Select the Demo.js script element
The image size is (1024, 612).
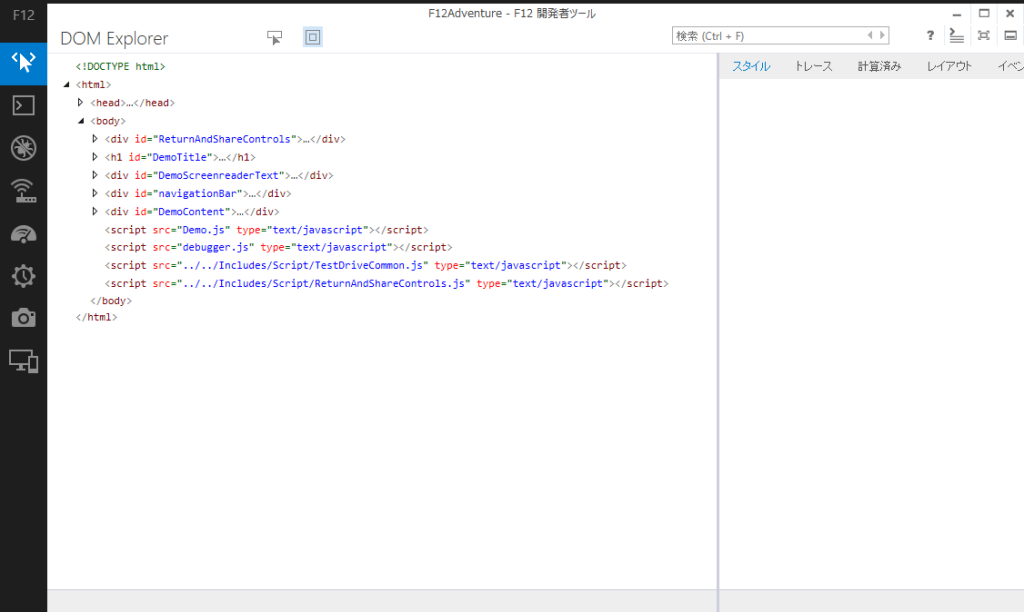click(266, 230)
